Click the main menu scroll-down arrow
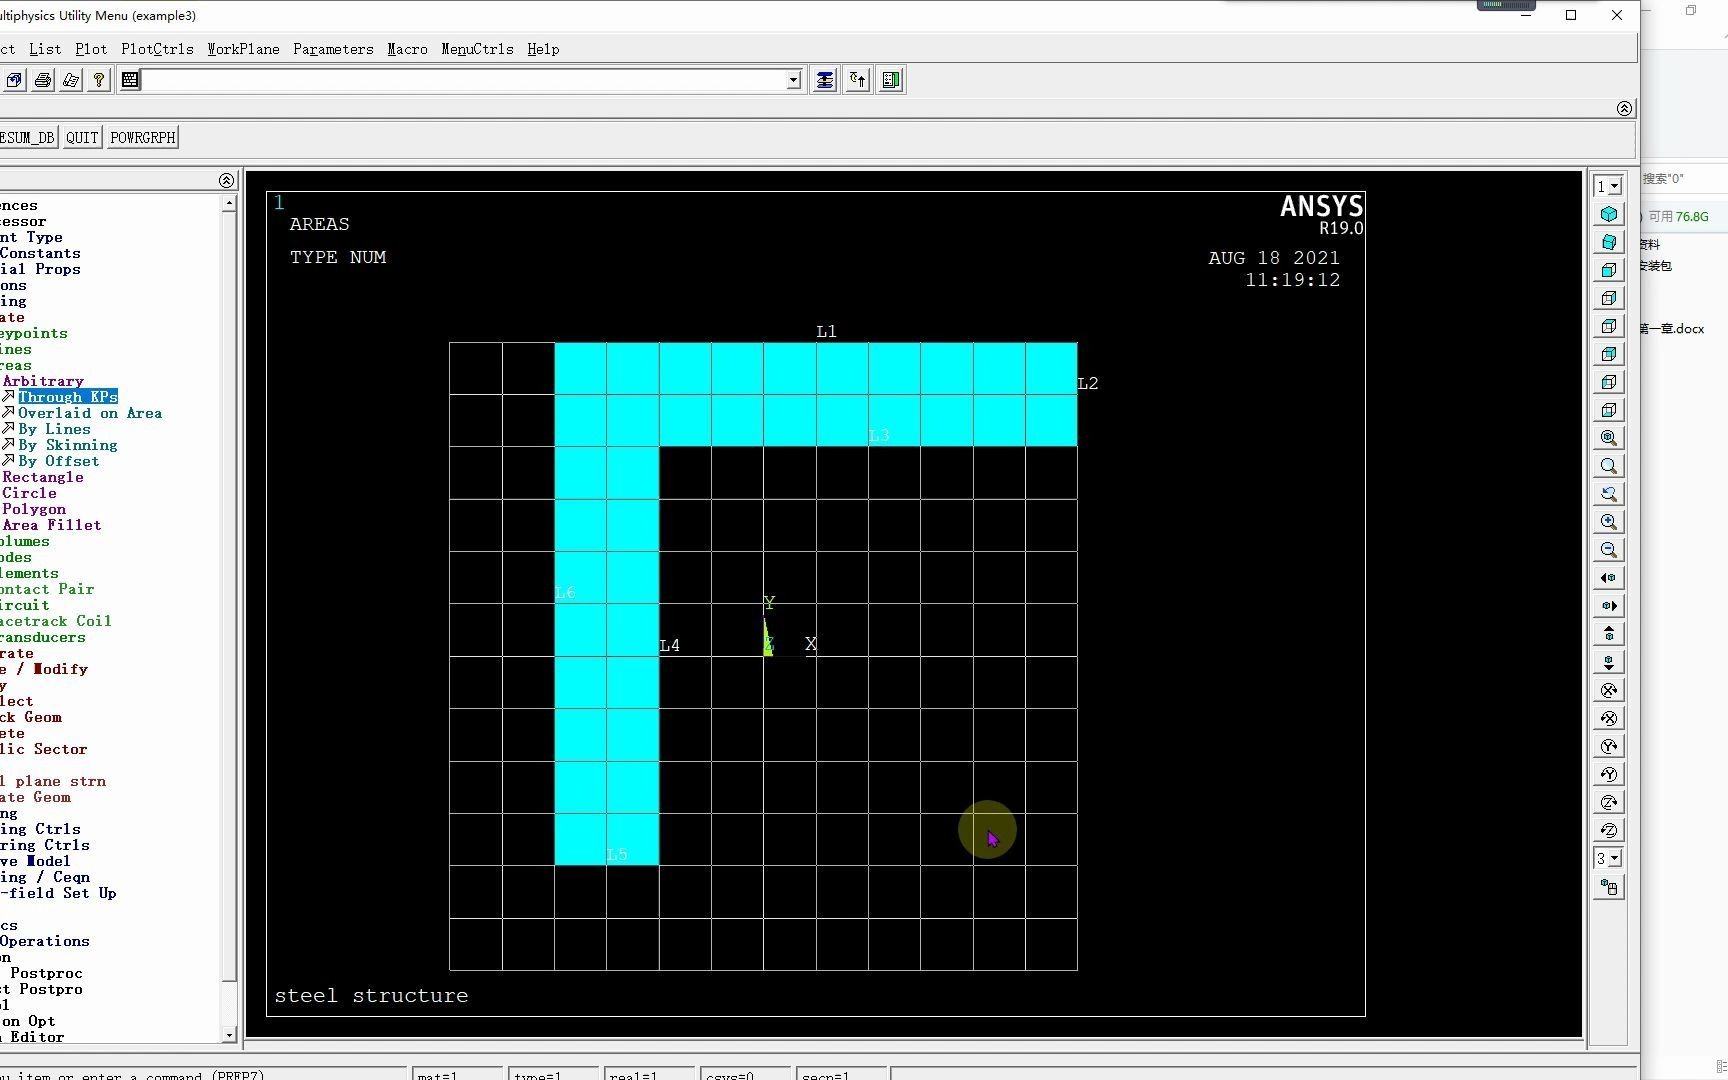 (229, 1035)
